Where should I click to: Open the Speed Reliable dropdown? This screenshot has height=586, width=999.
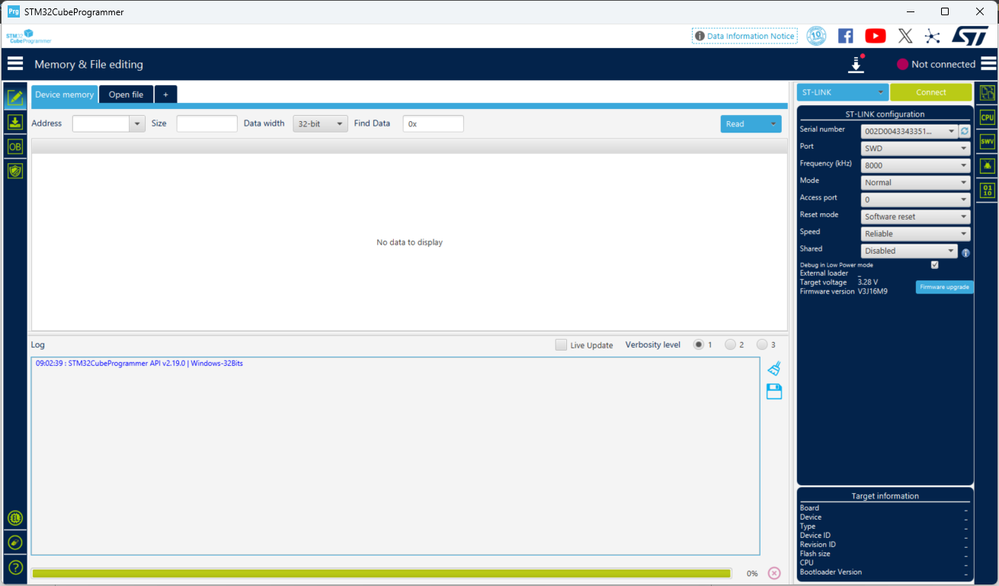click(916, 234)
